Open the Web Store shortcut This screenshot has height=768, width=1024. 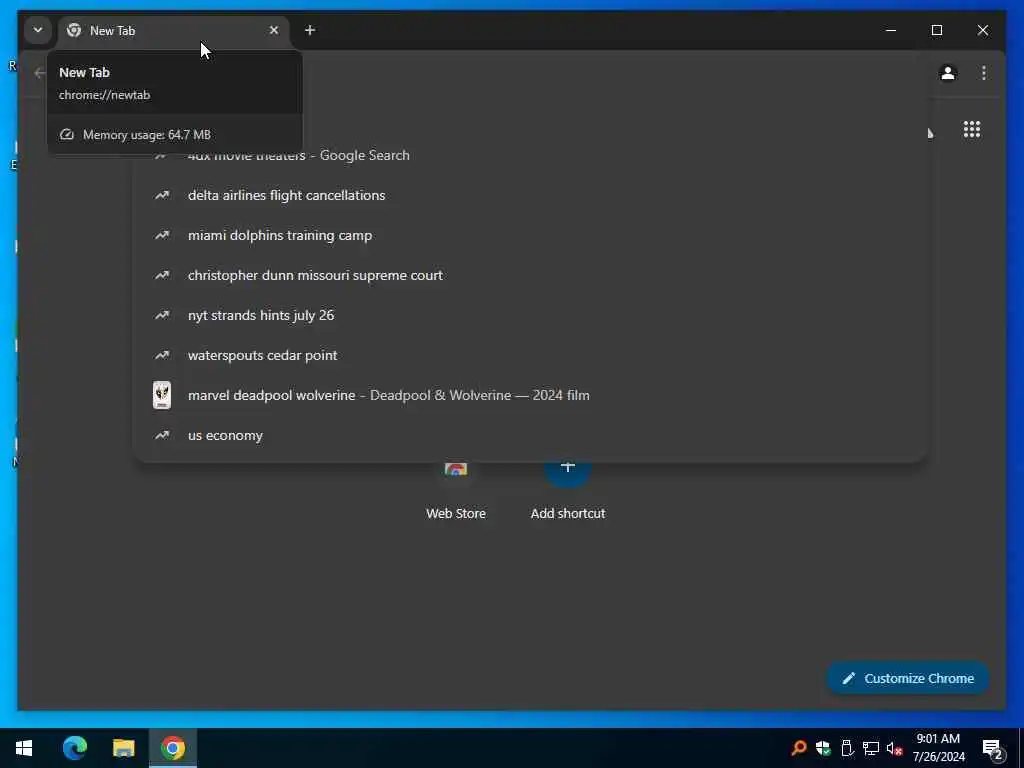coord(456,490)
